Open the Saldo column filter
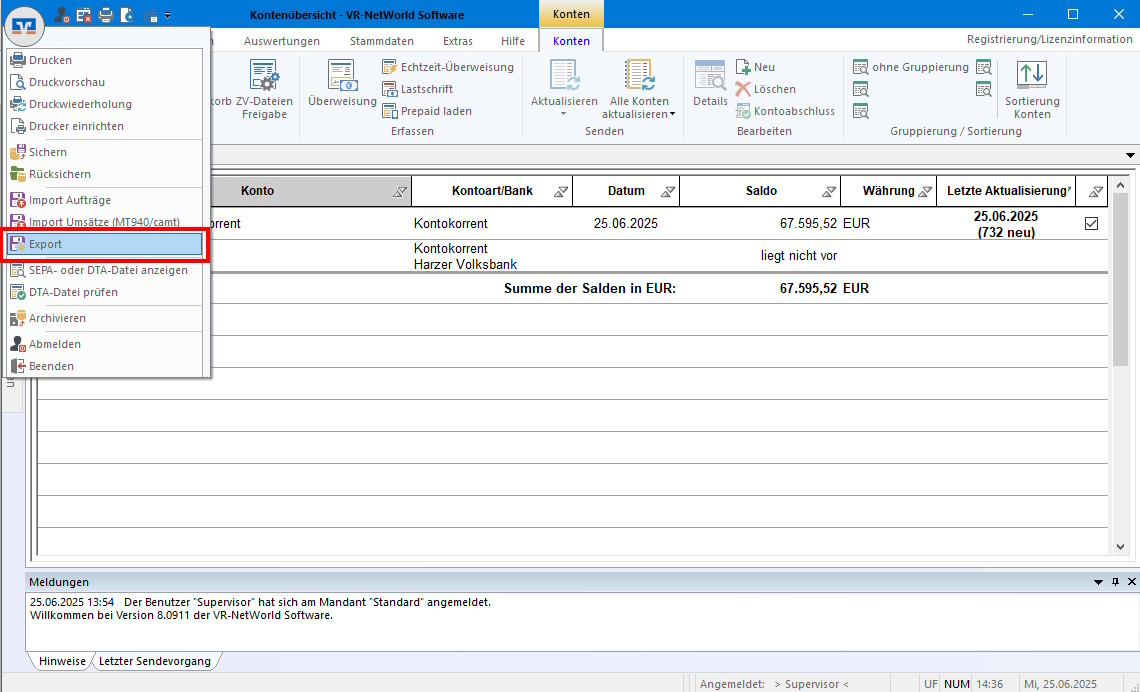 point(829,192)
